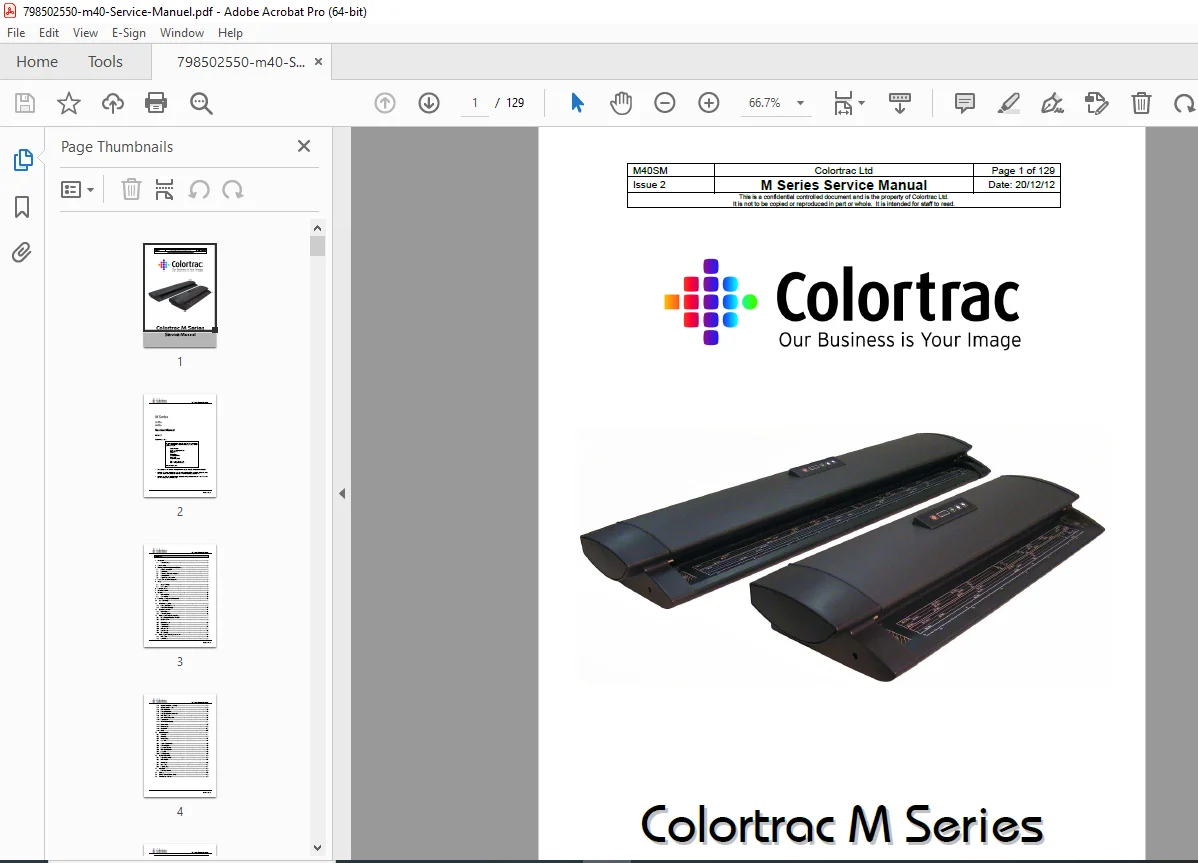This screenshot has height=863, width=1198.
Task: Open the Window menu
Action: [182, 33]
